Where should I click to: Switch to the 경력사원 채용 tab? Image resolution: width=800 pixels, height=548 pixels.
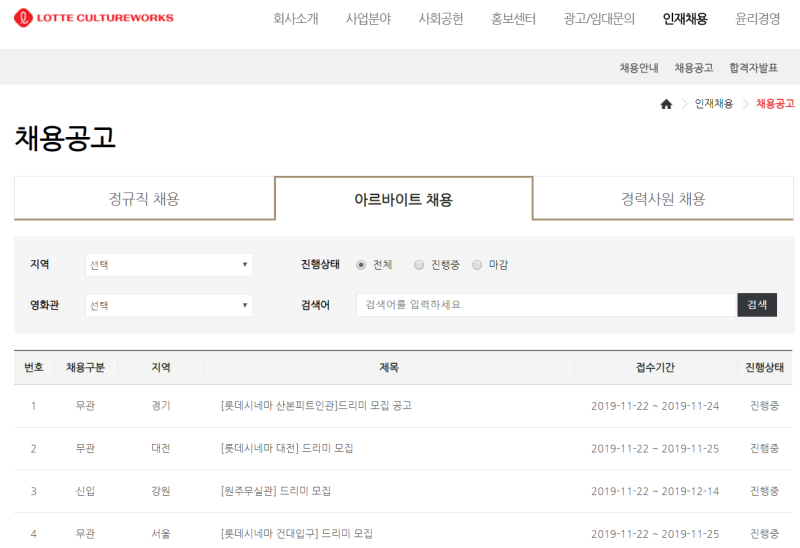point(663,198)
